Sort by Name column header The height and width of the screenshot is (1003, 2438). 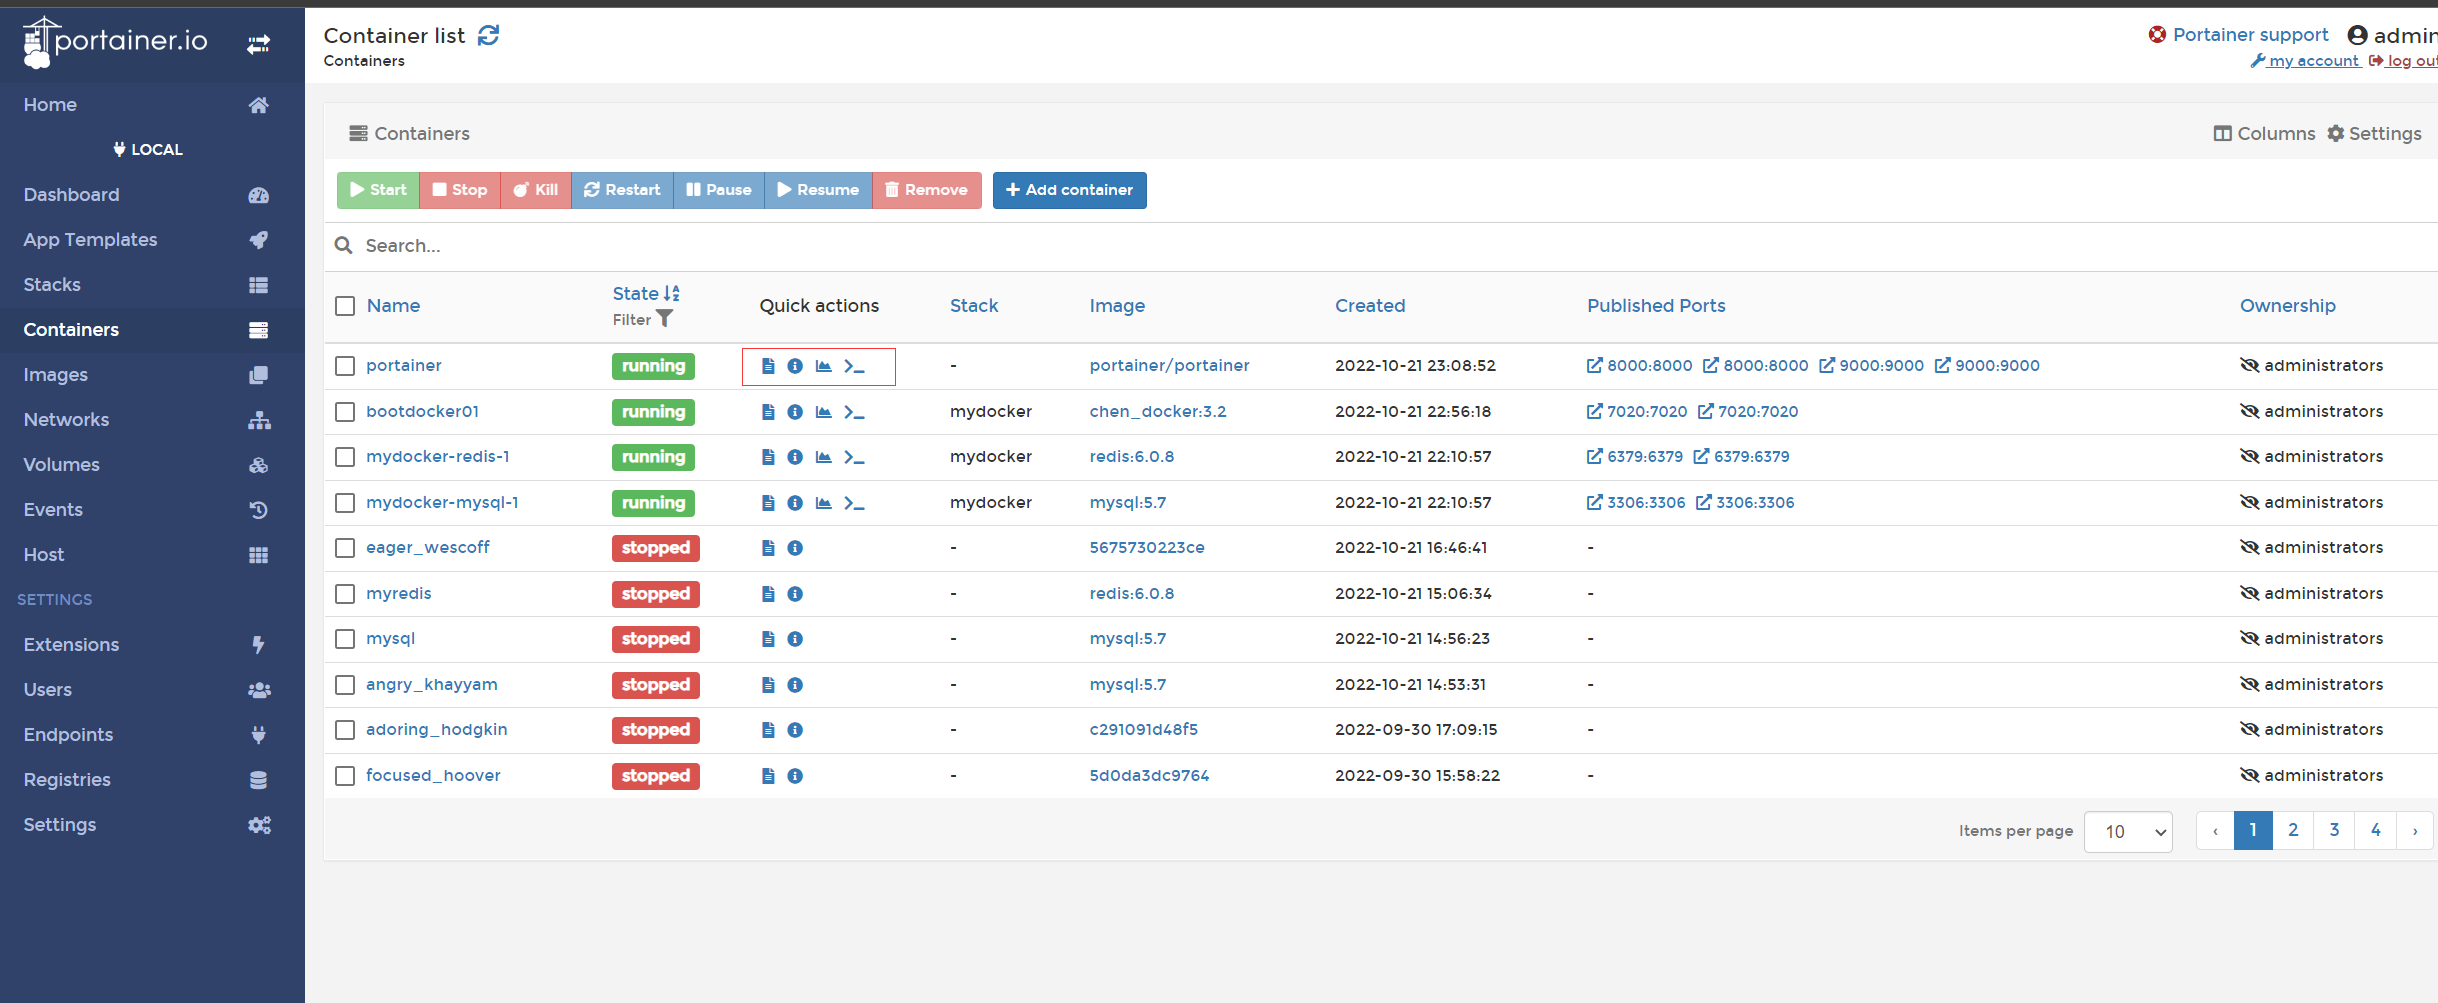click(x=393, y=306)
